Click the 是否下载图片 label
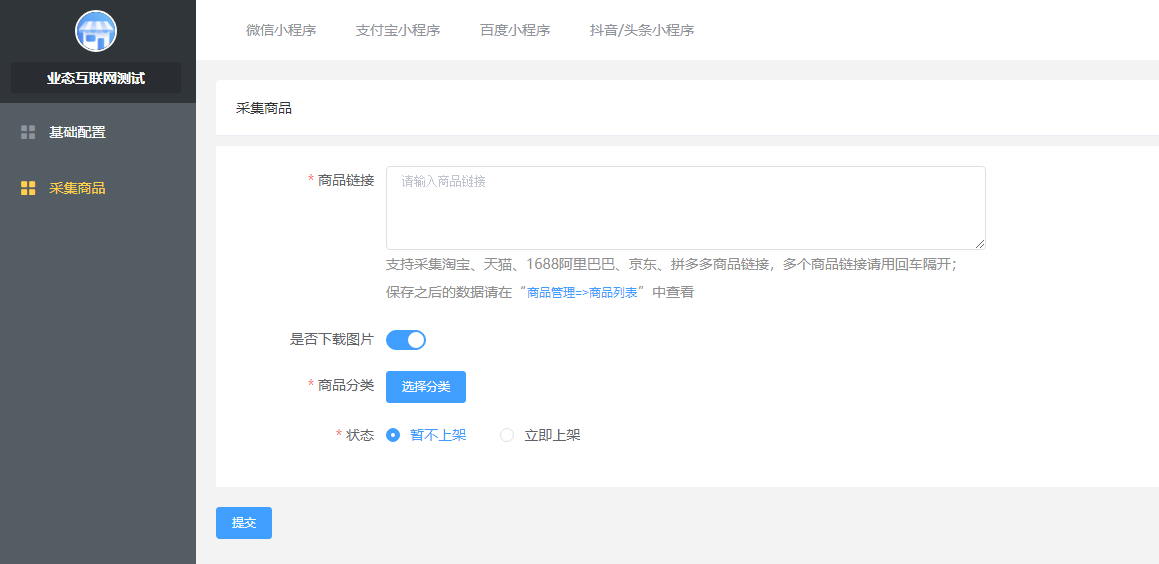The image size is (1159, 564). pos(332,340)
